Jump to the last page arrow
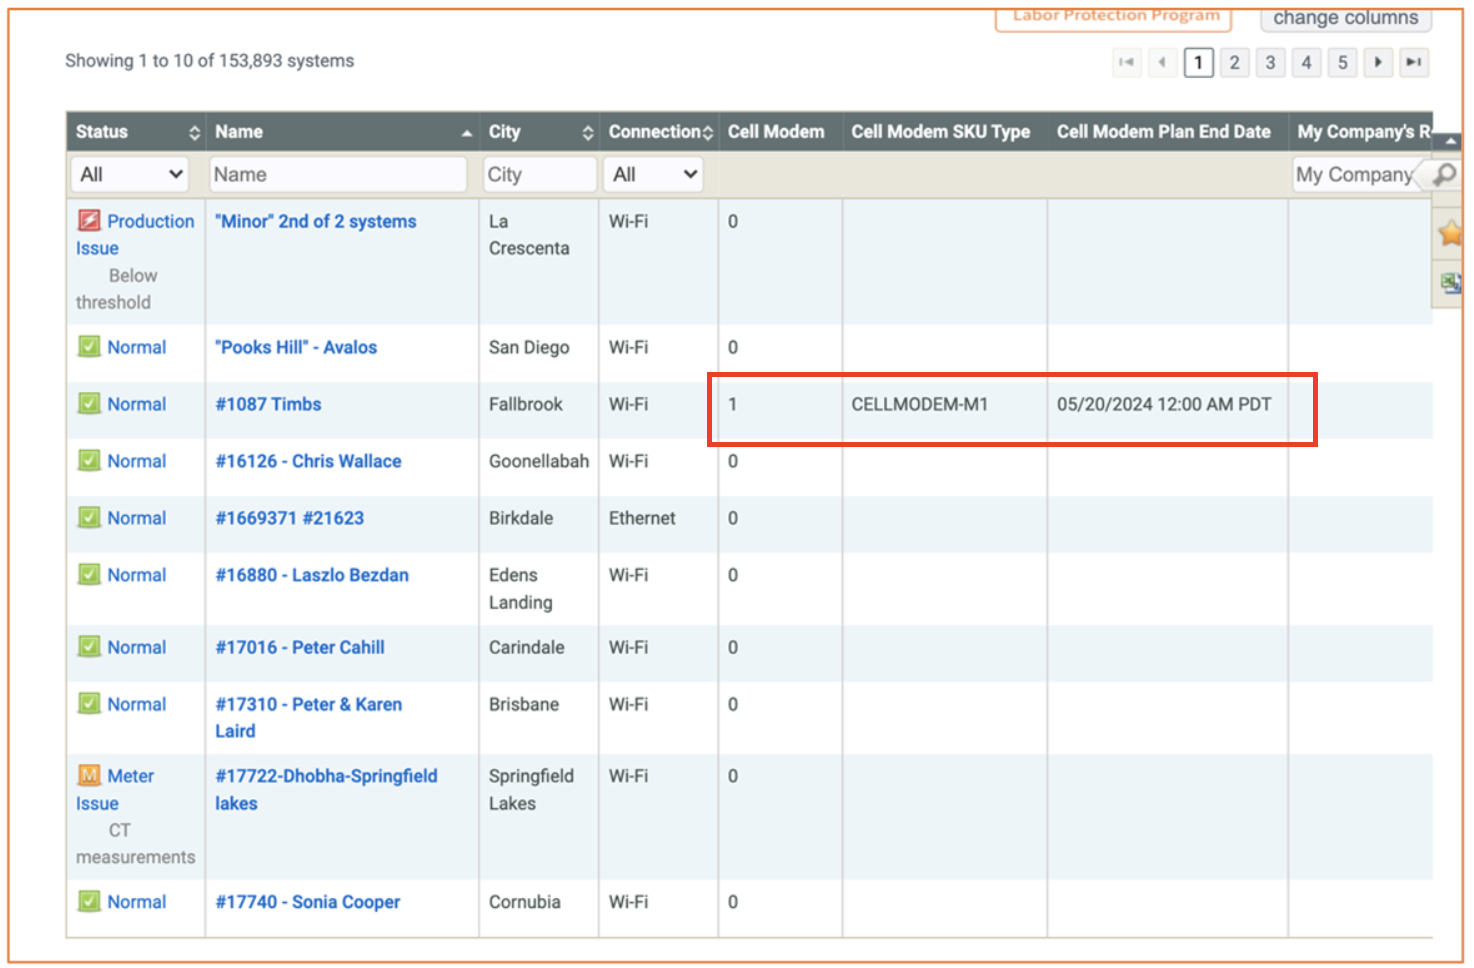 pos(1413,62)
